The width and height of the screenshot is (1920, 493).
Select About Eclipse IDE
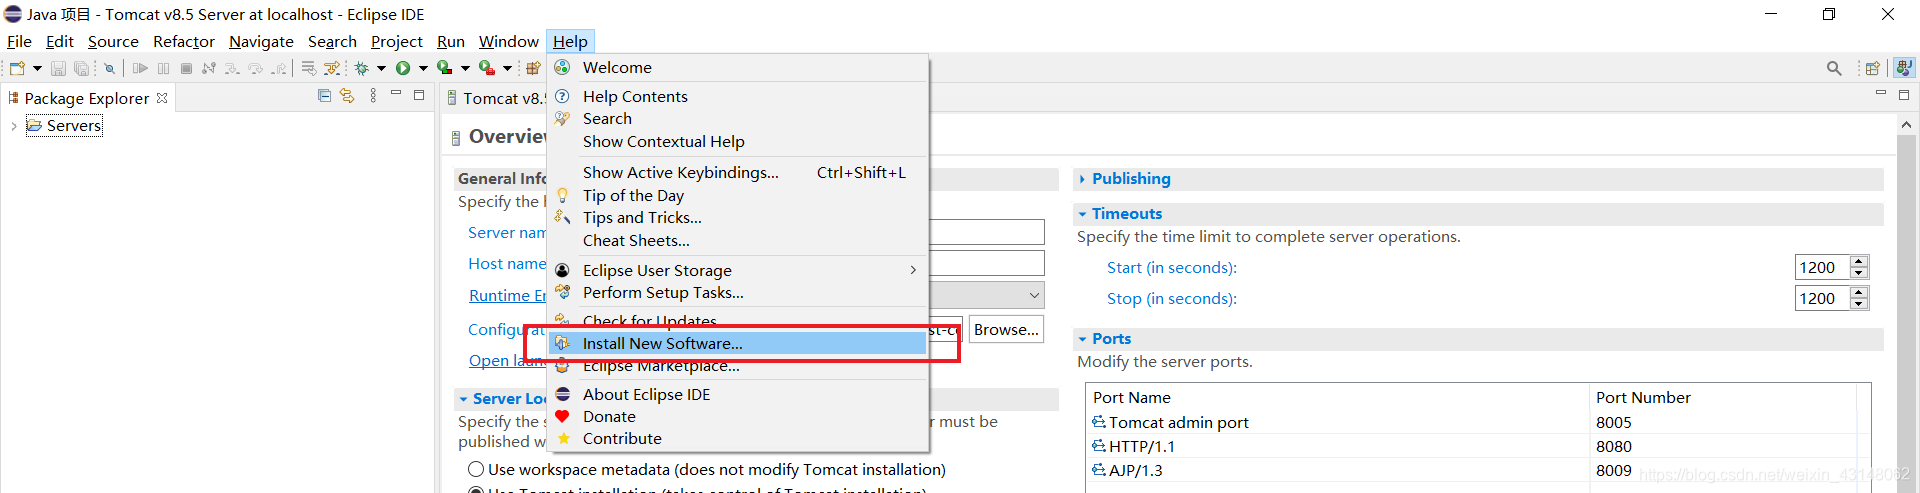click(737, 394)
